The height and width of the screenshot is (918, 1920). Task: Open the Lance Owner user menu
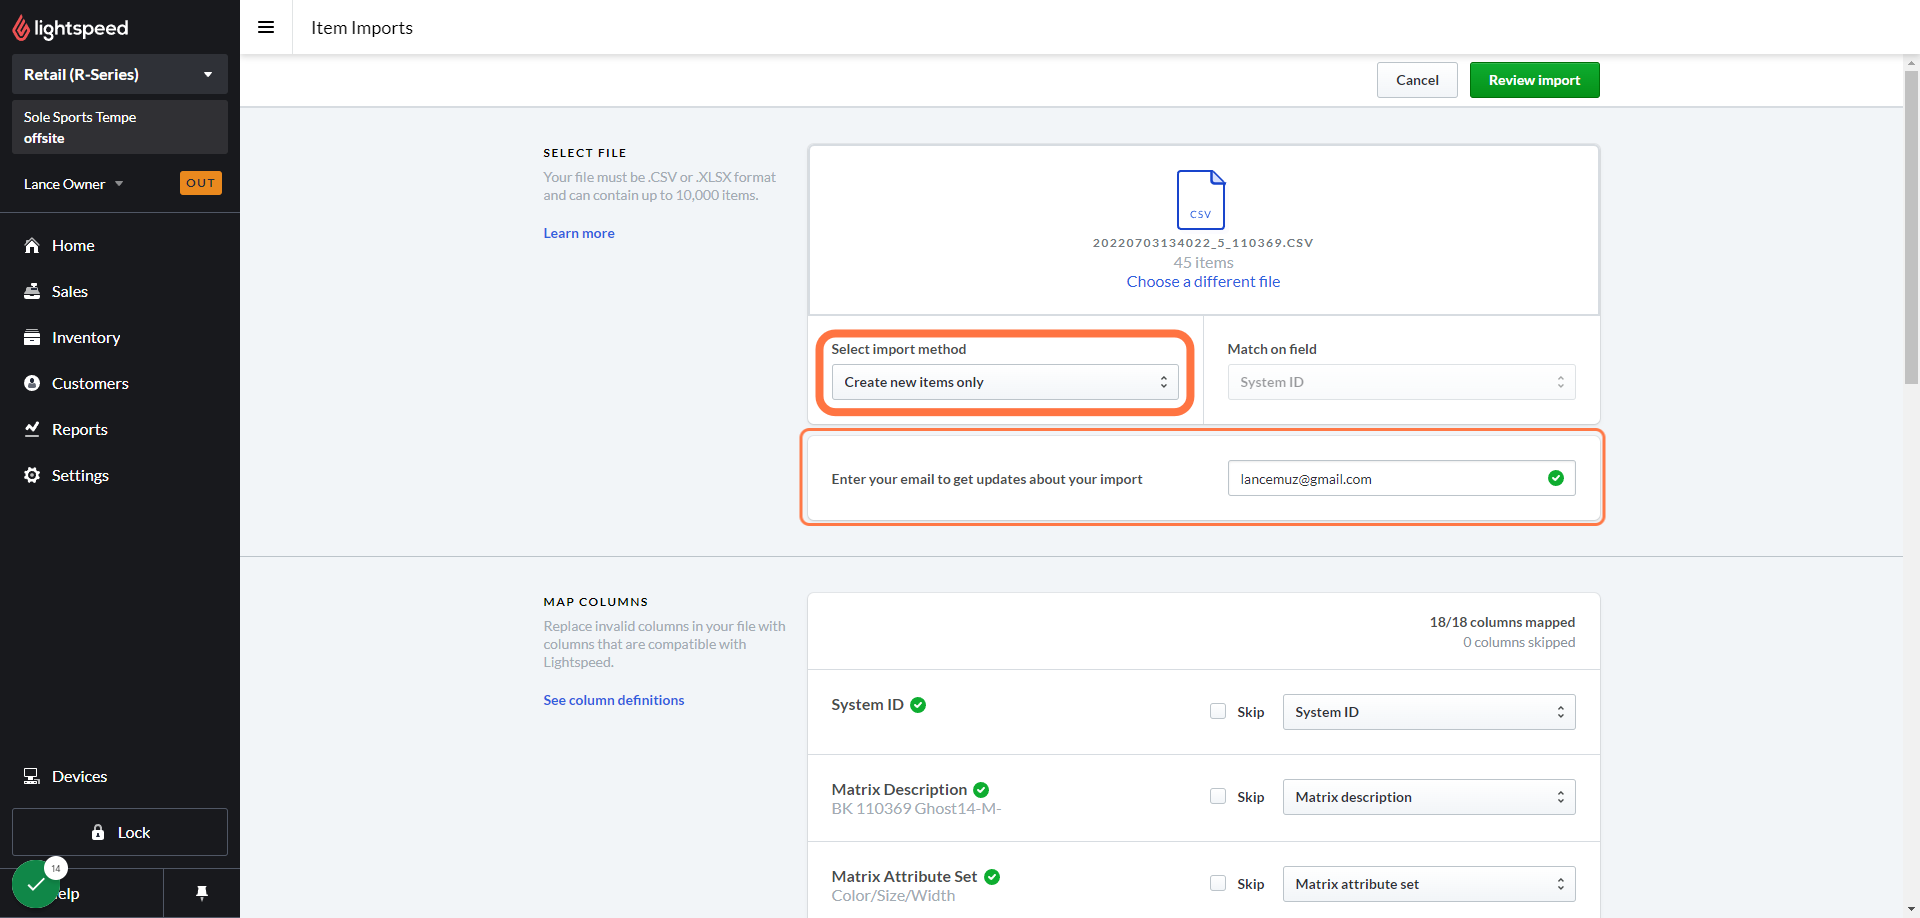pyautogui.click(x=73, y=184)
